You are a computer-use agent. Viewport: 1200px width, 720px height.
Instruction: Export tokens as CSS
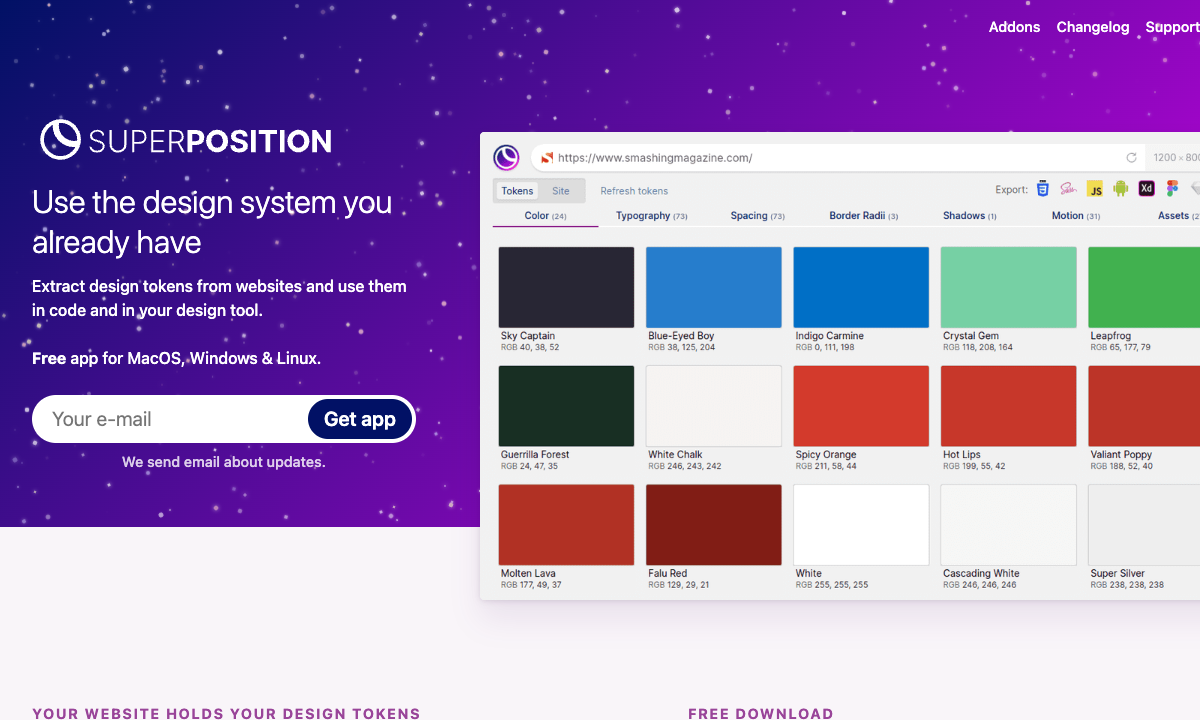pyautogui.click(x=1043, y=189)
